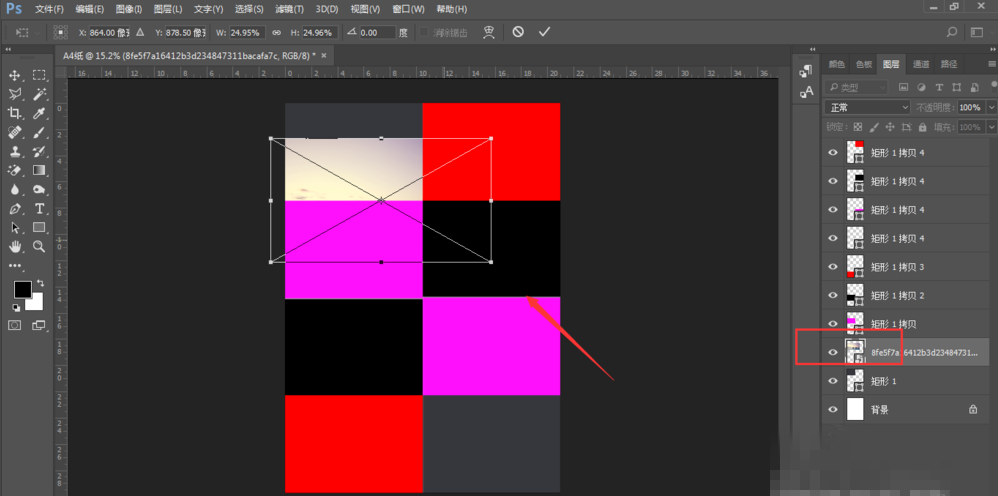This screenshot has height=496, width=998.
Task: Select the Crop tool
Action: [x=15, y=114]
